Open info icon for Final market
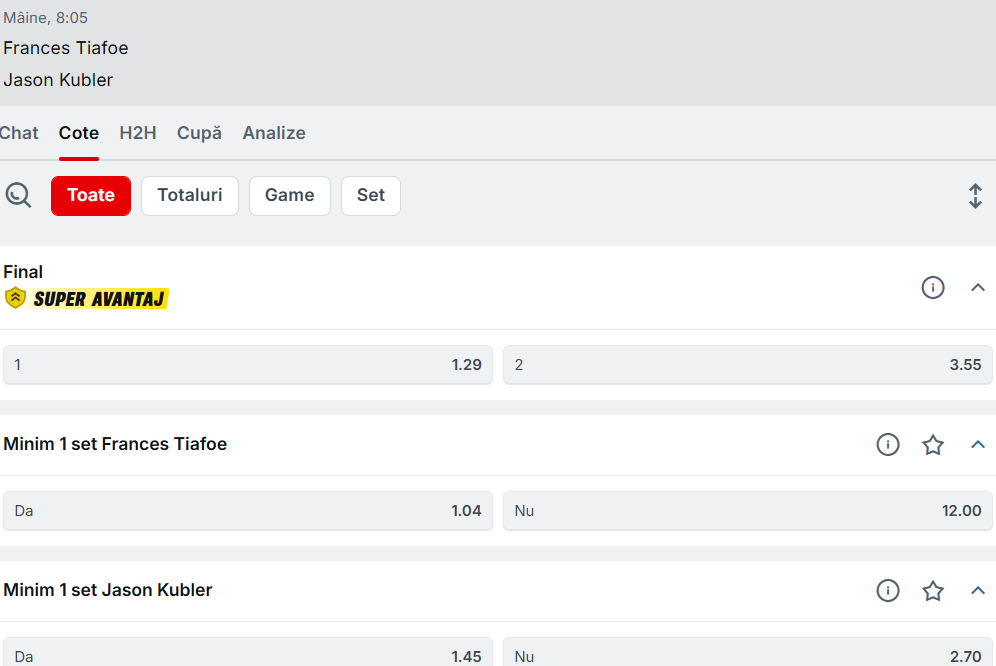The width and height of the screenshot is (996, 666). coord(932,288)
